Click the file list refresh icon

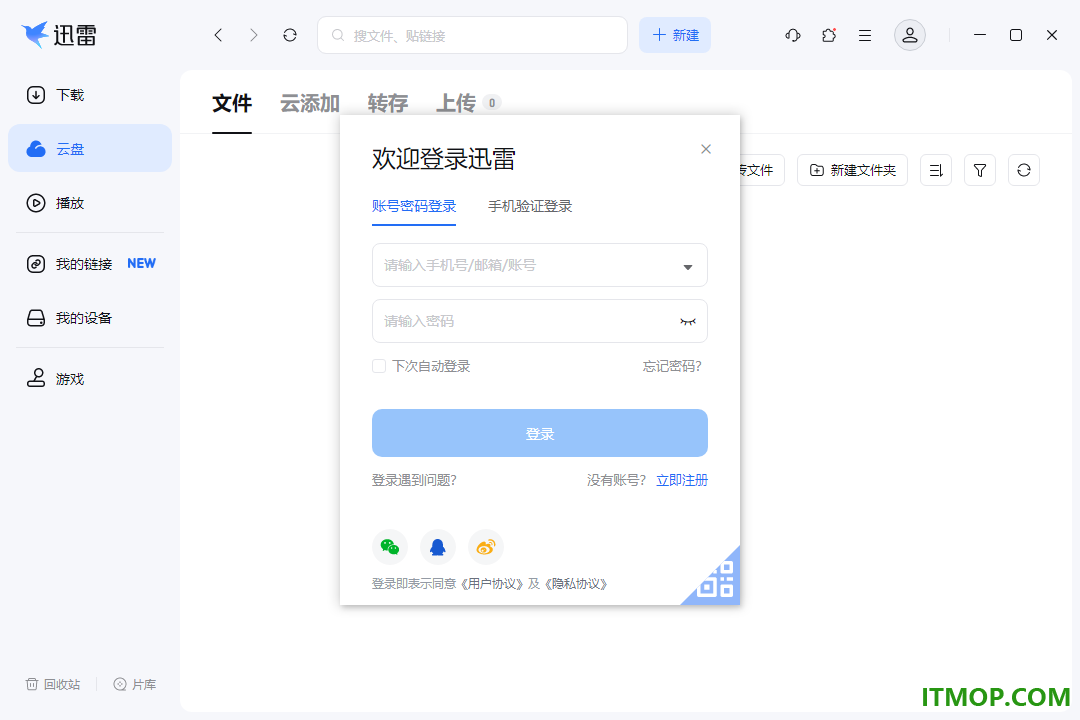click(x=1024, y=170)
